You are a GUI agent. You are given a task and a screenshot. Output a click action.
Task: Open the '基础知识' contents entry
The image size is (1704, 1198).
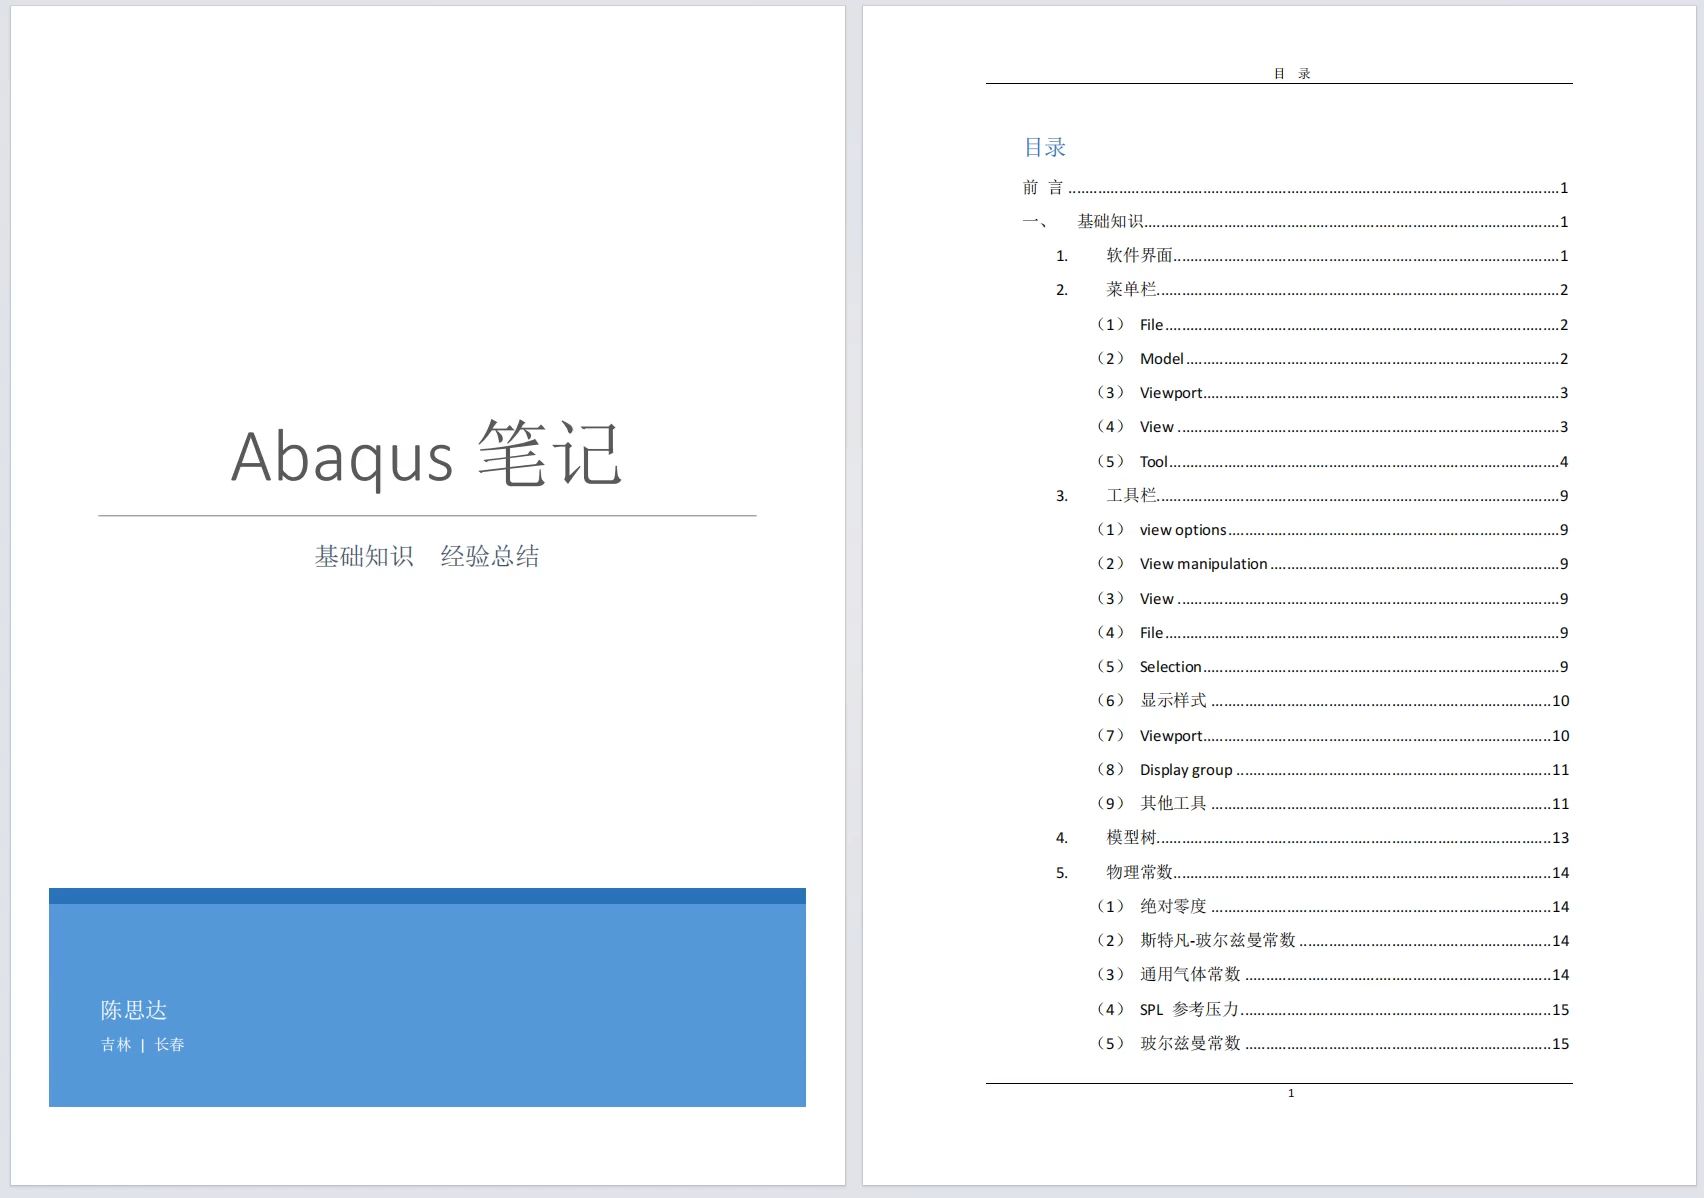[1295, 222]
